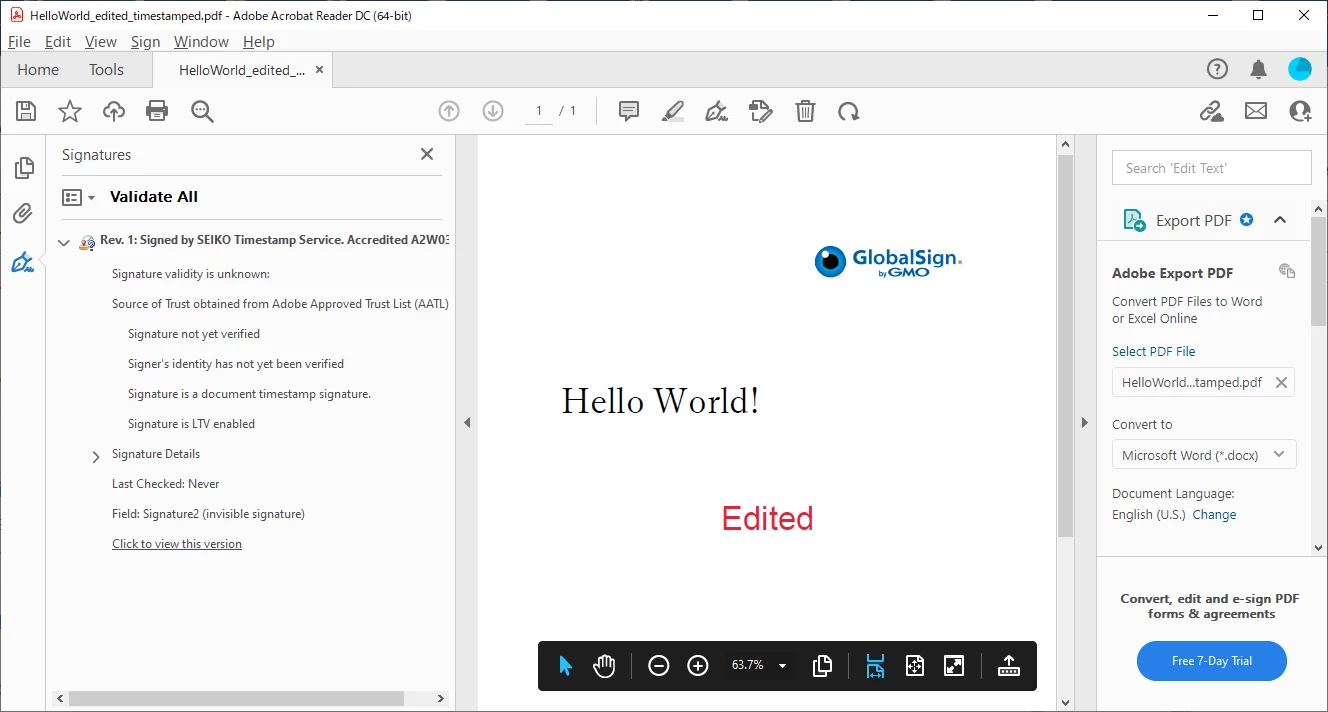1328x712 pixels.
Task: Click the Search 'Edit Text' field
Action: [1212, 168]
